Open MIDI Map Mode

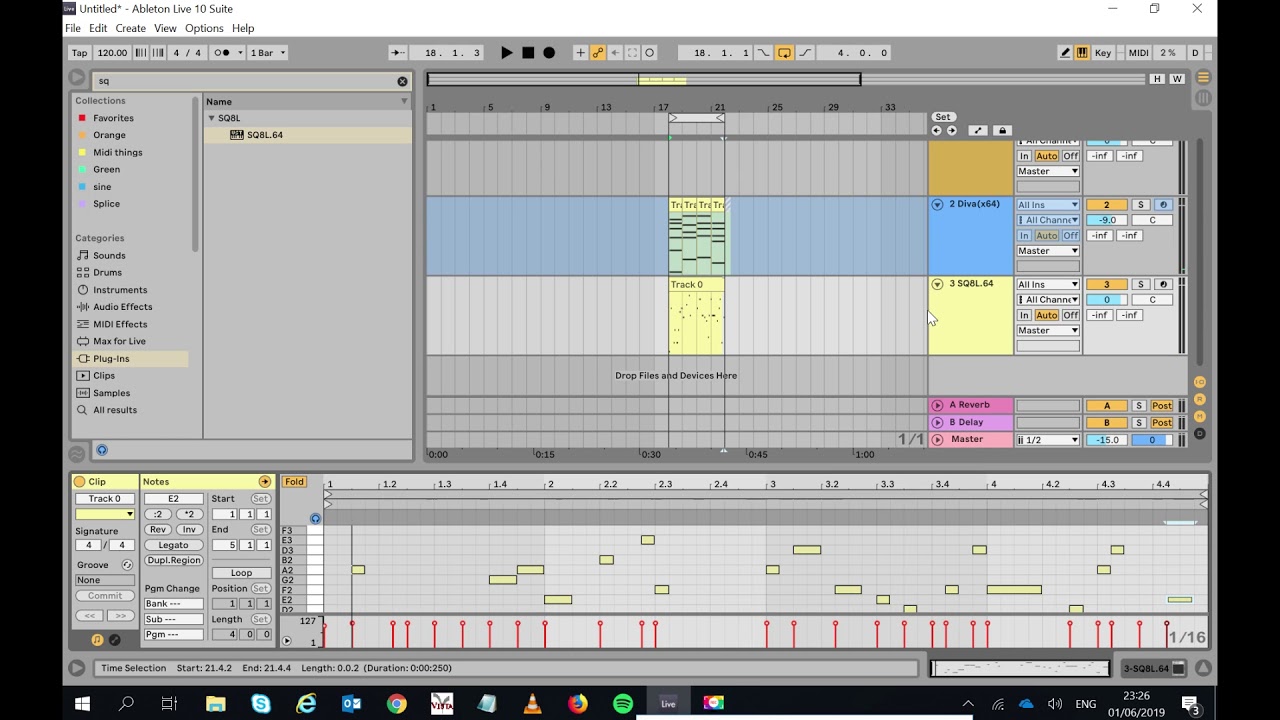[1138, 53]
